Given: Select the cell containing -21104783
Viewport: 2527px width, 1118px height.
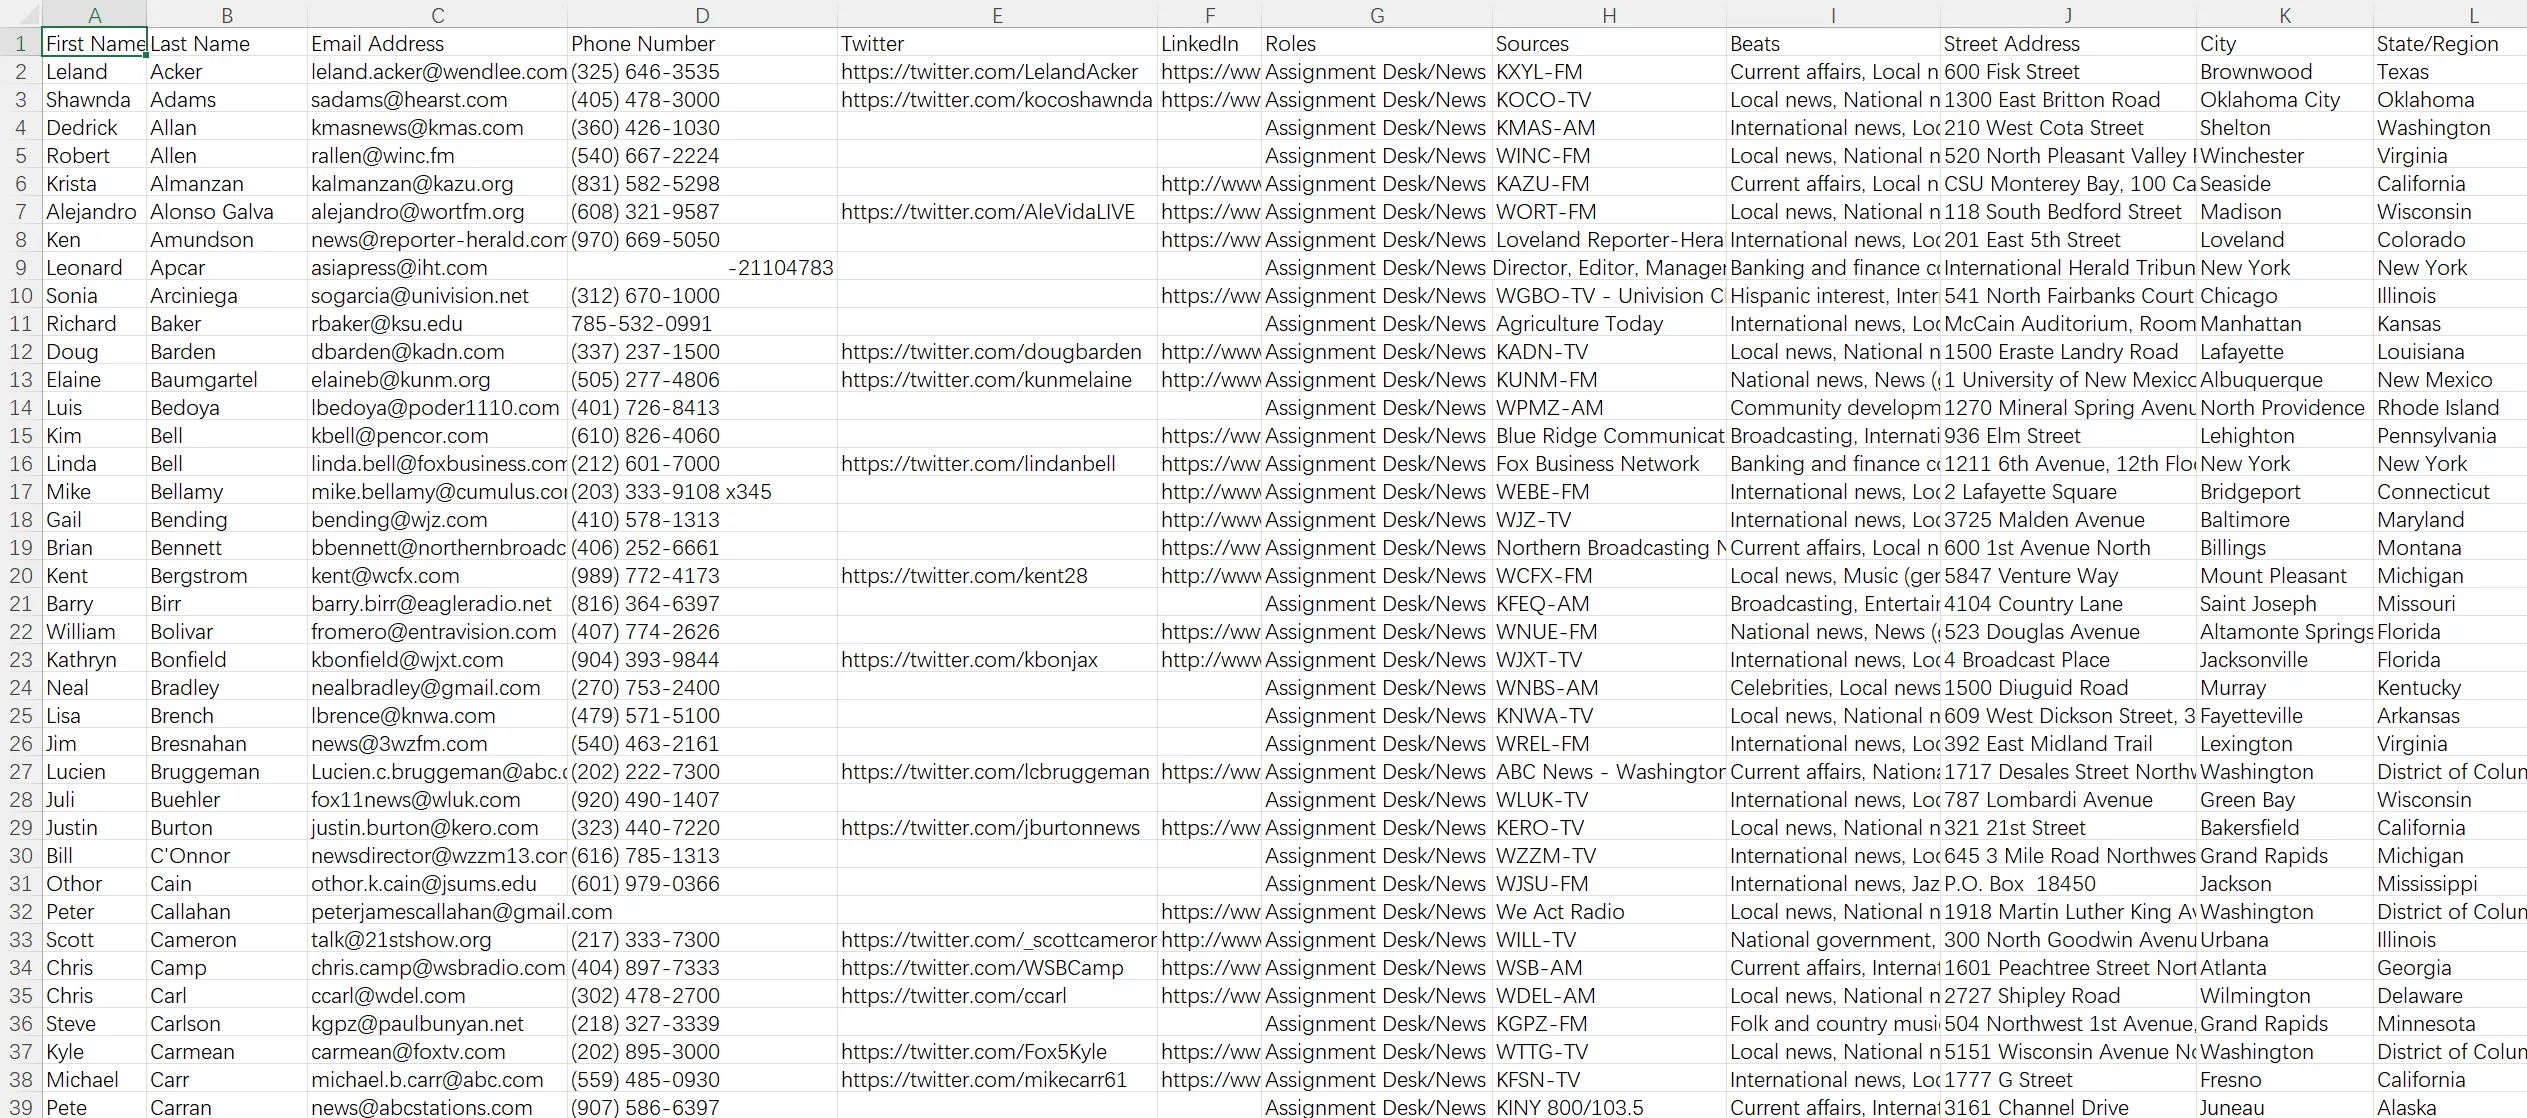Looking at the screenshot, I should [702, 268].
